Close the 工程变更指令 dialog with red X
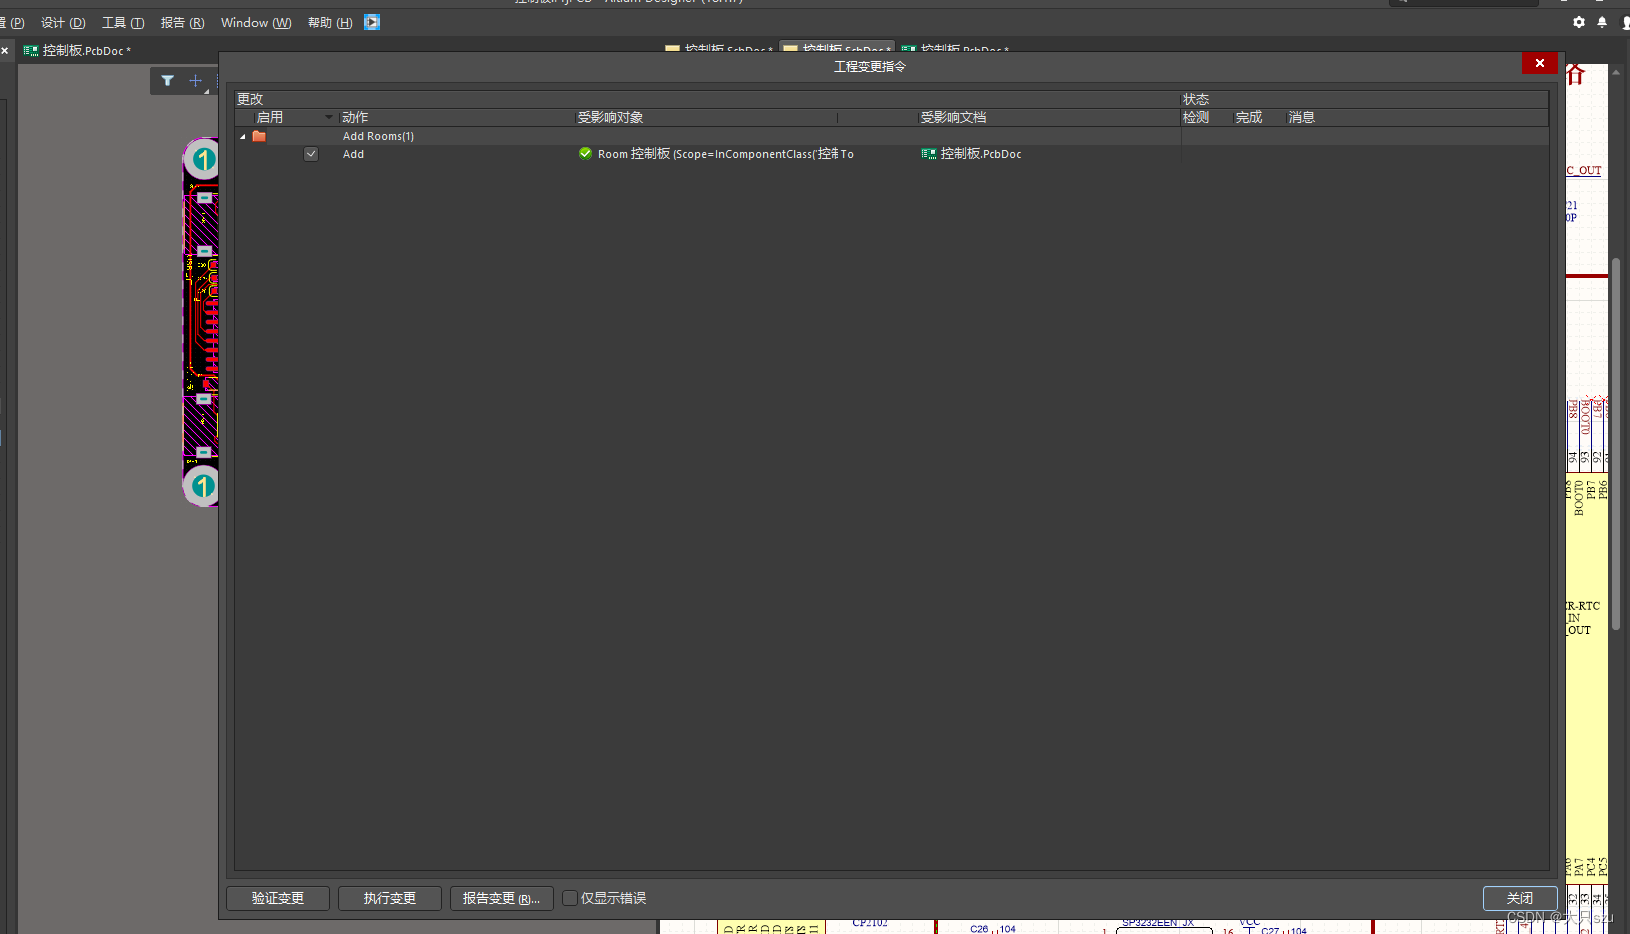The image size is (1630, 934). point(1540,63)
